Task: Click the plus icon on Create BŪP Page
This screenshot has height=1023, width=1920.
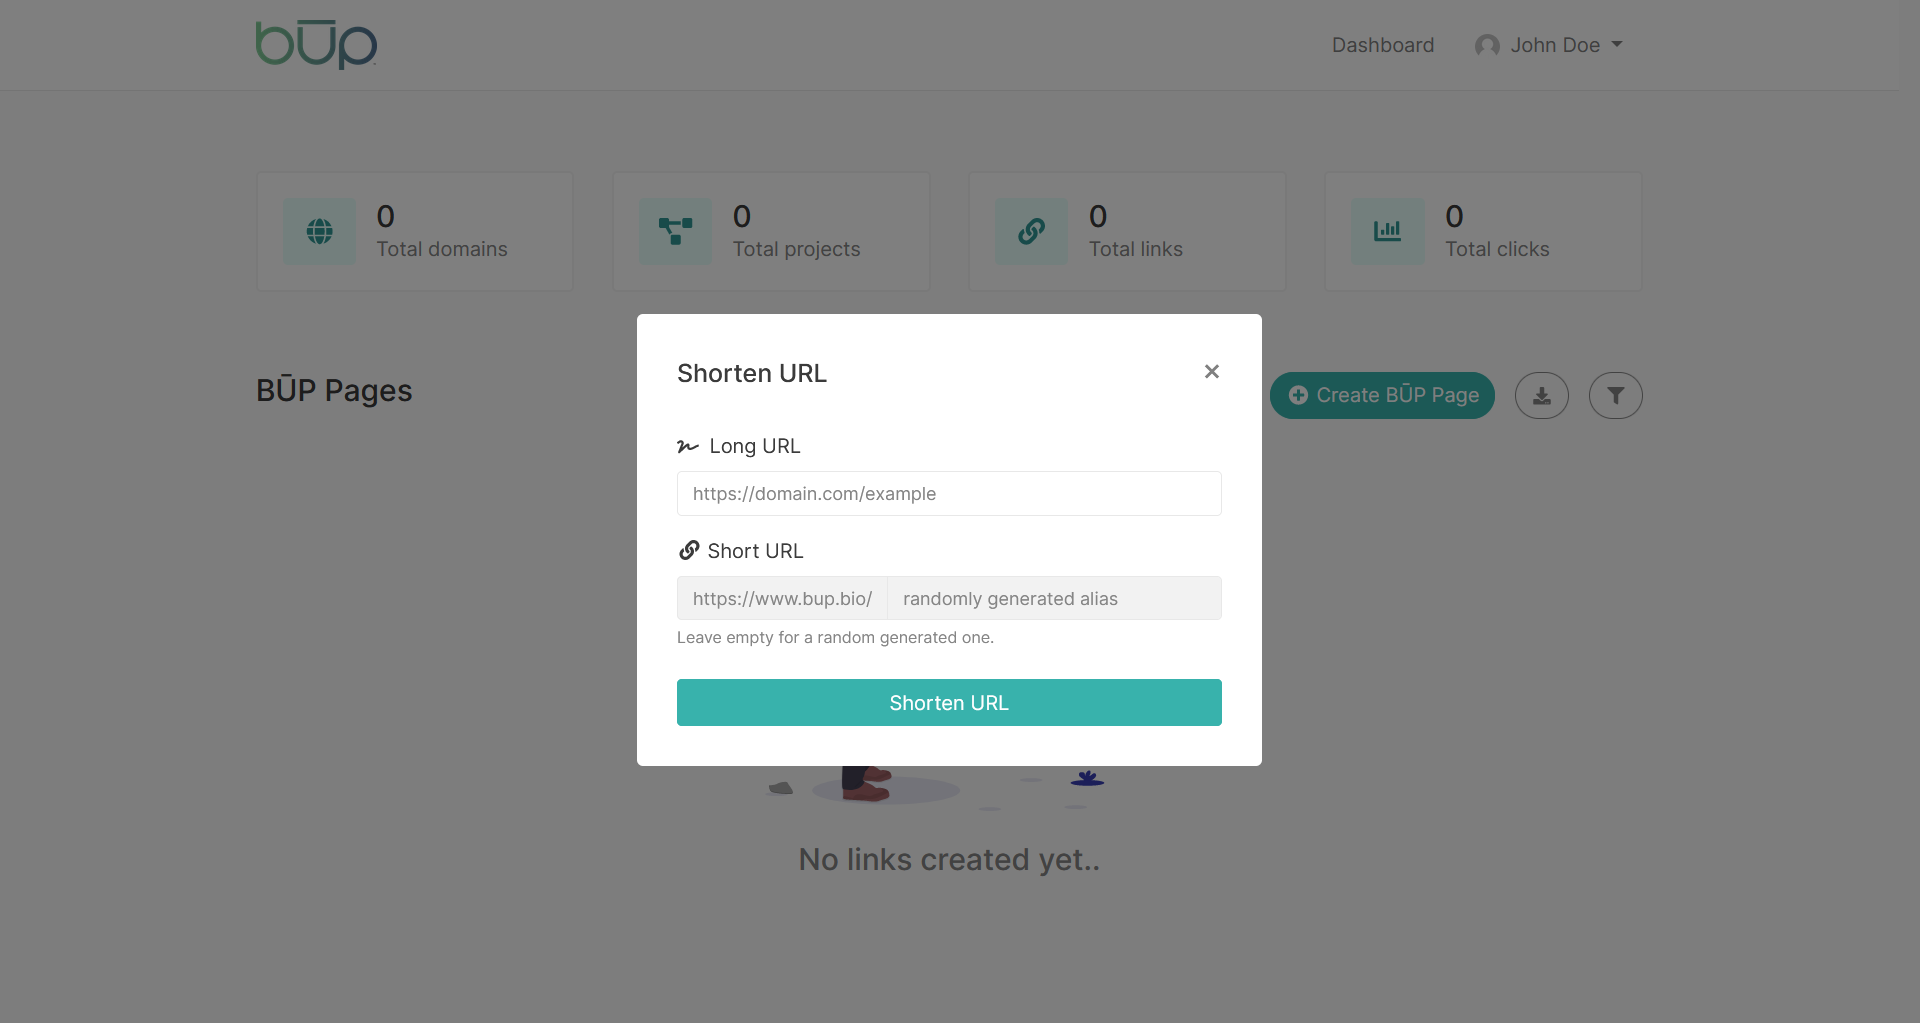Action: click(x=1298, y=396)
